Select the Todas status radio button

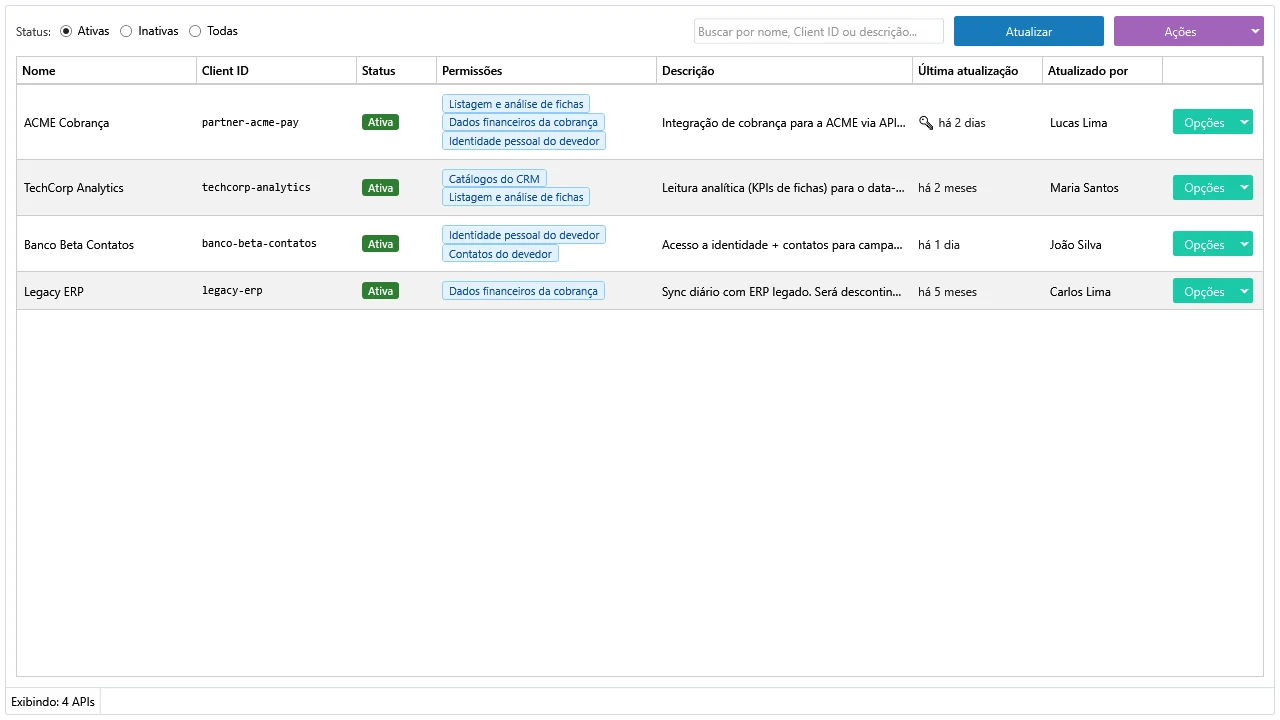[195, 31]
